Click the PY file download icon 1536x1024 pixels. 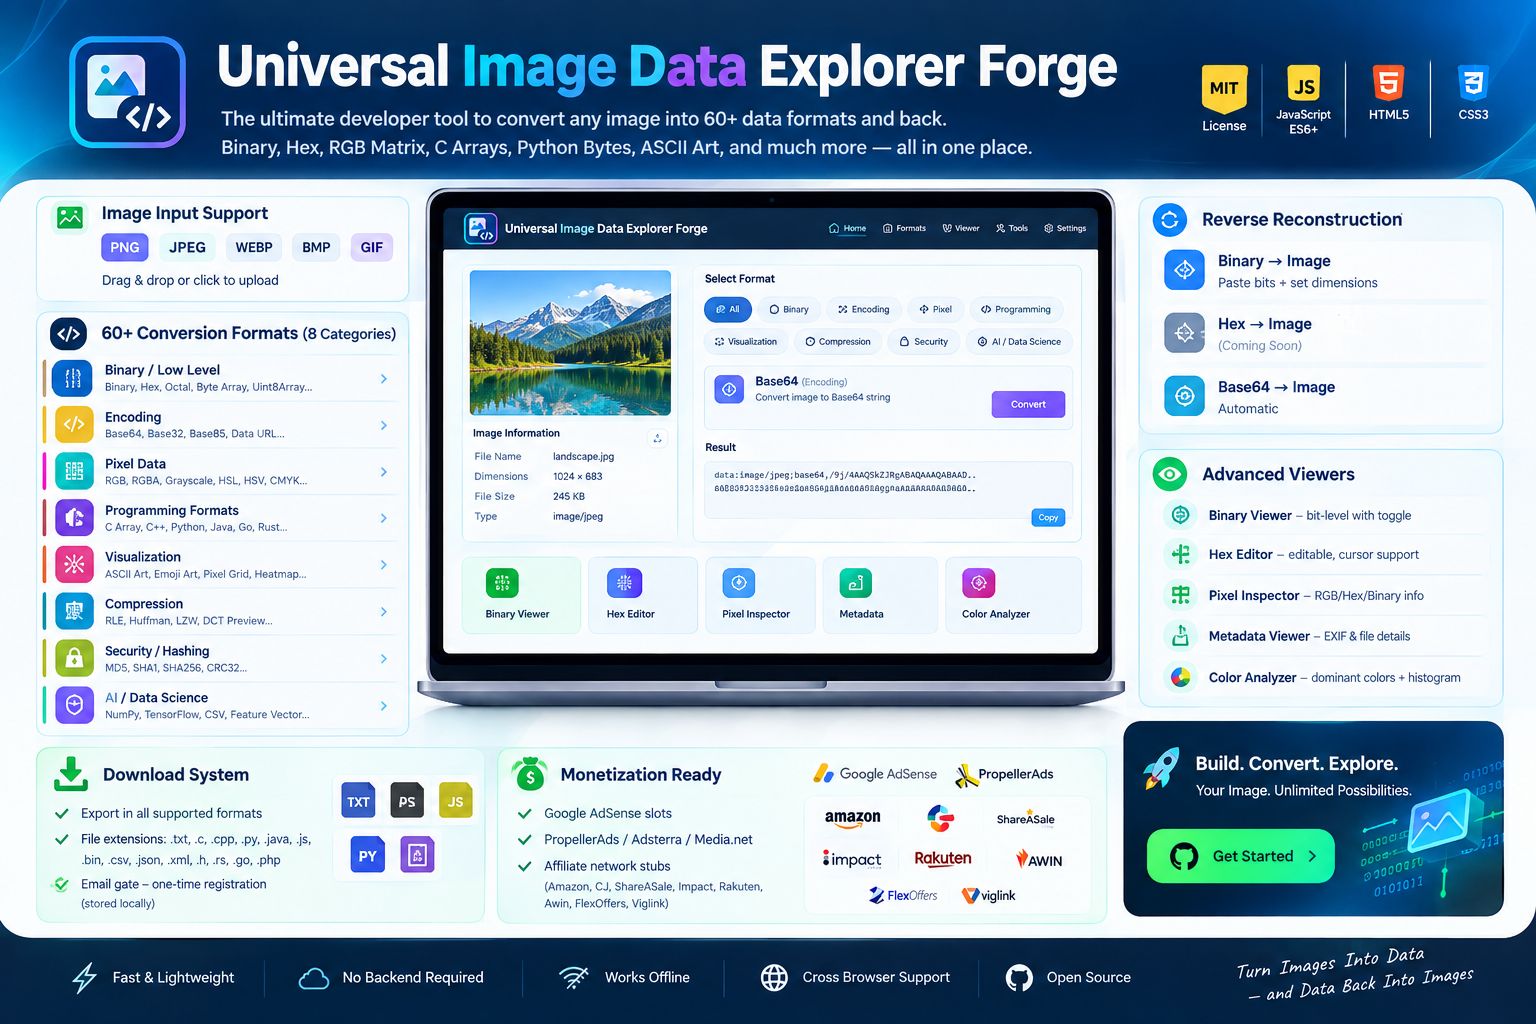[x=368, y=855]
